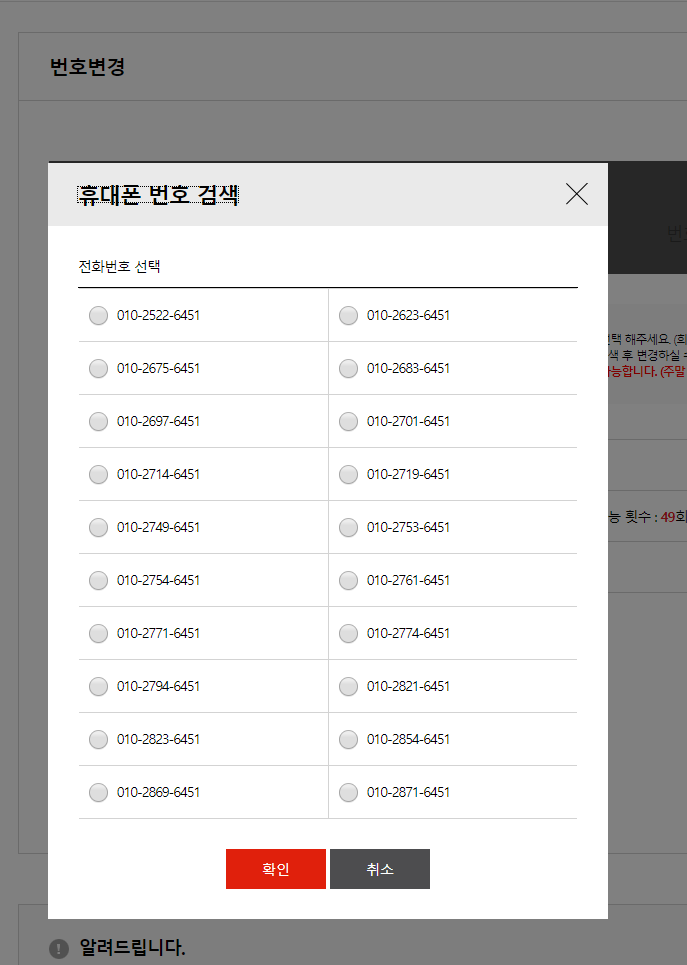Select the 010-2714-6451 option
This screenshot has width=687, height=965.
point(99,475)
